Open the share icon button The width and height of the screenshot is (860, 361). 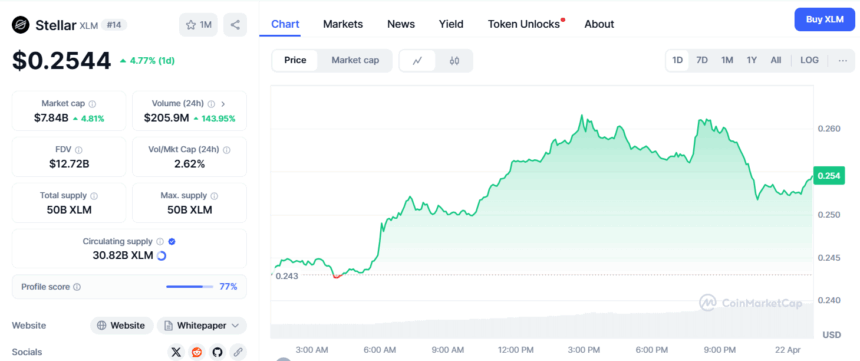pos(235,25)
